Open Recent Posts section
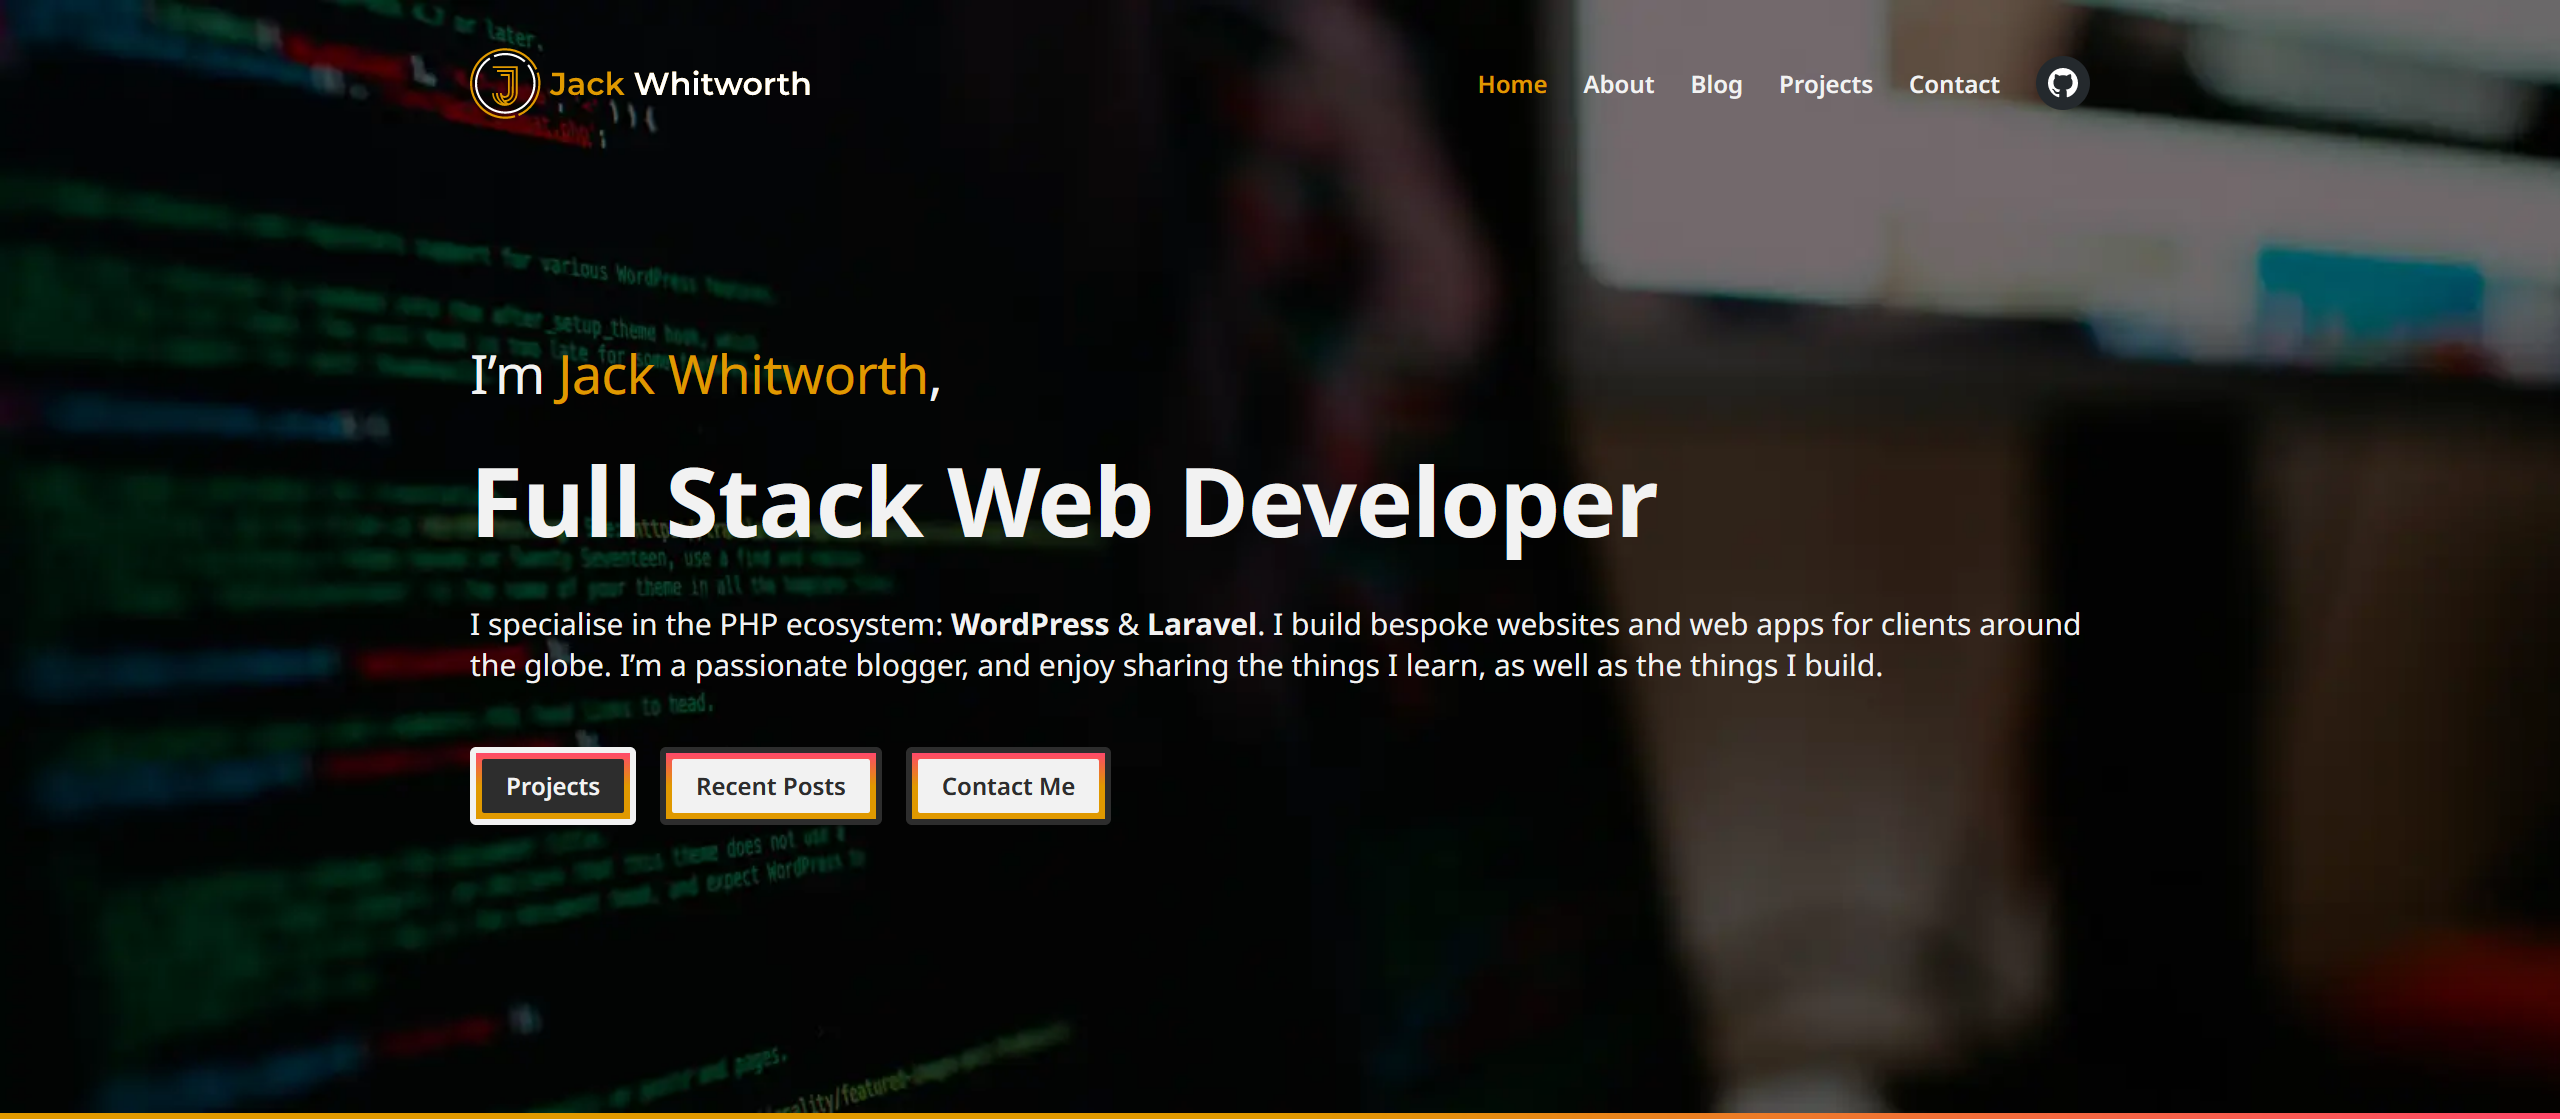 (771, 787)
